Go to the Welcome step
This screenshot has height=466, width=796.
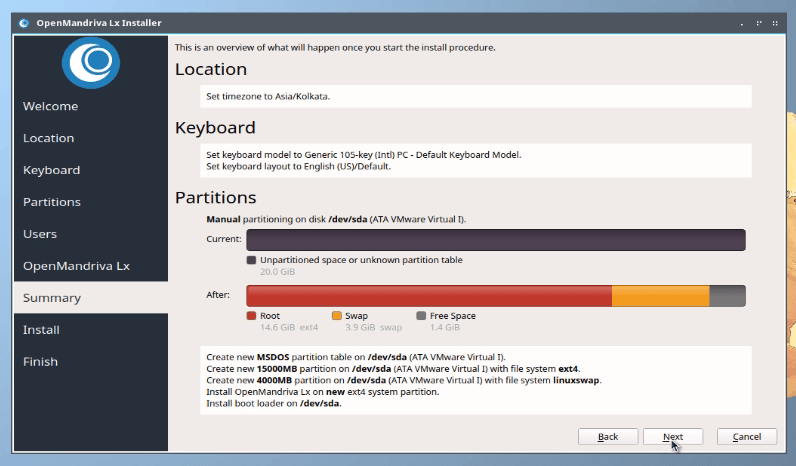click(50, 106)
